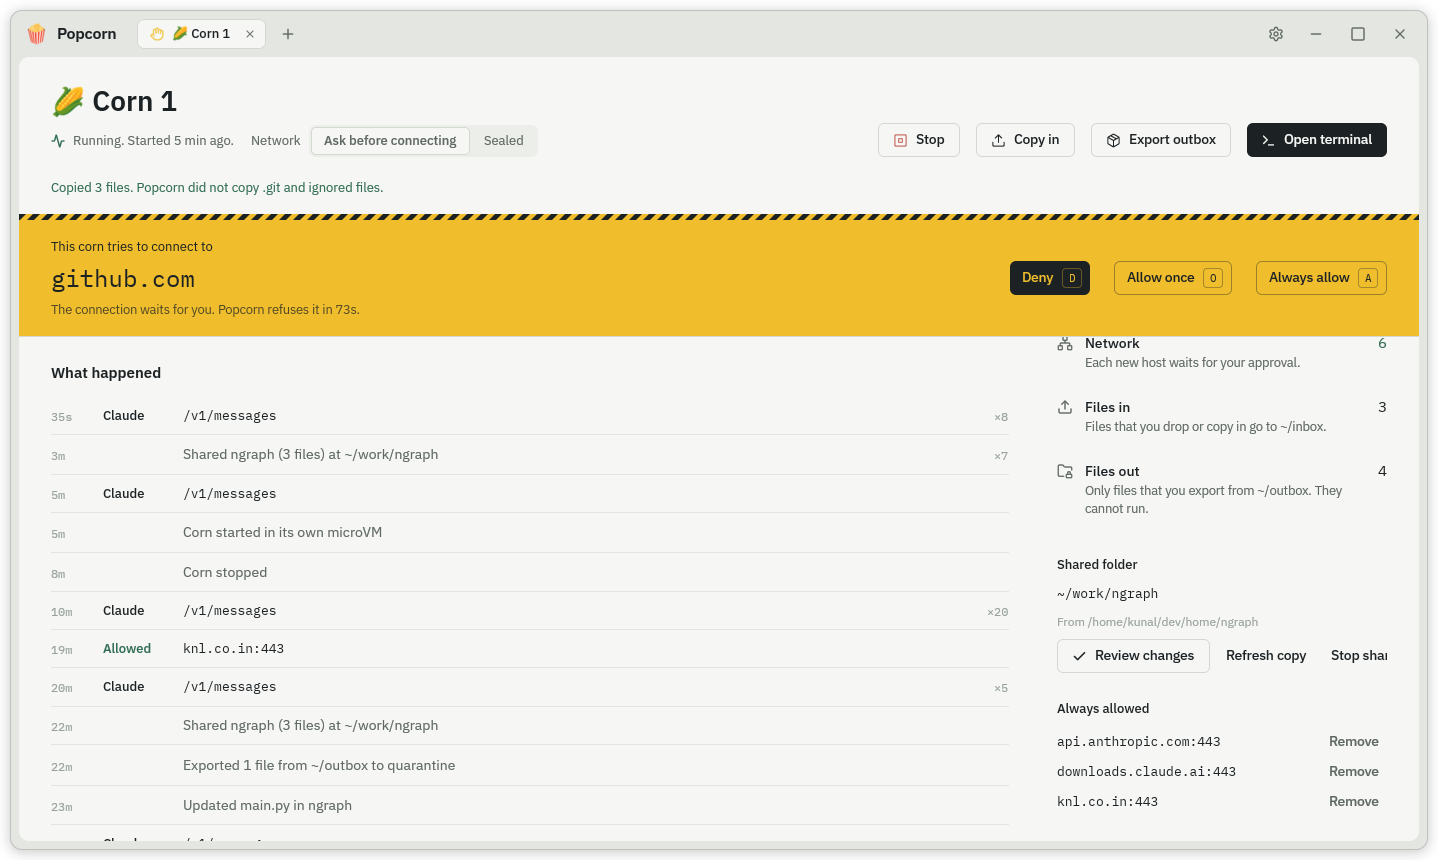Click the Files in upload icon
This screenshot has width=1438, height=860.
coord(1065,407)
